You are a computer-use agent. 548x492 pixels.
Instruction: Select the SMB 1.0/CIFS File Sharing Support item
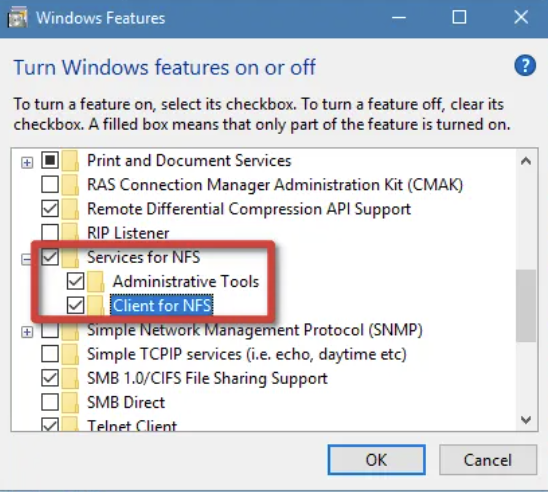(207, 378)
